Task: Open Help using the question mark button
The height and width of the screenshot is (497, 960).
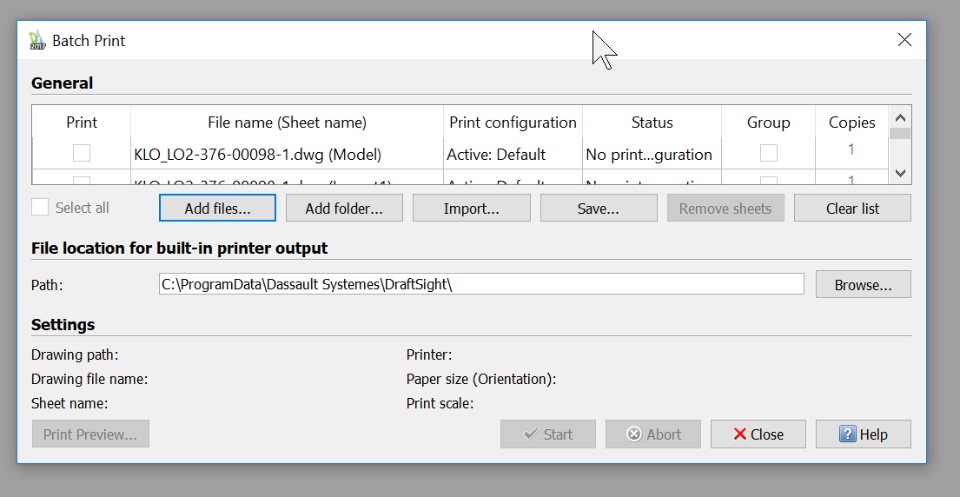Action: 863,434
